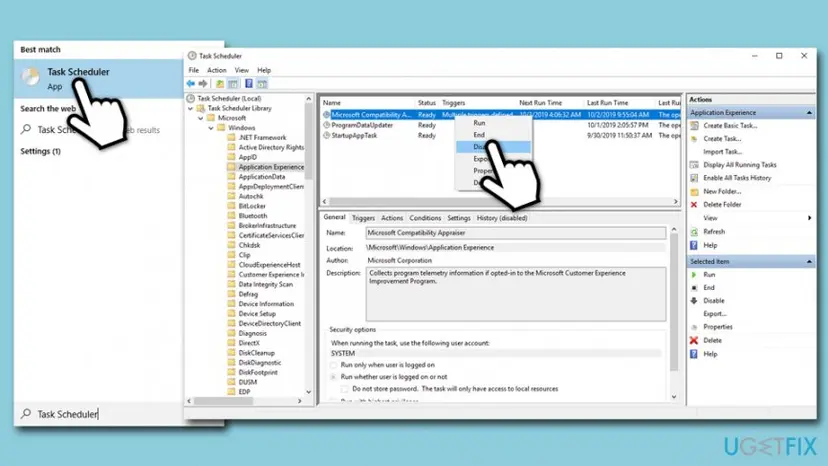The width and height of the screenshot is (828, 466).
Task: Sort the task list by Status column
Action: click(427, 102)
